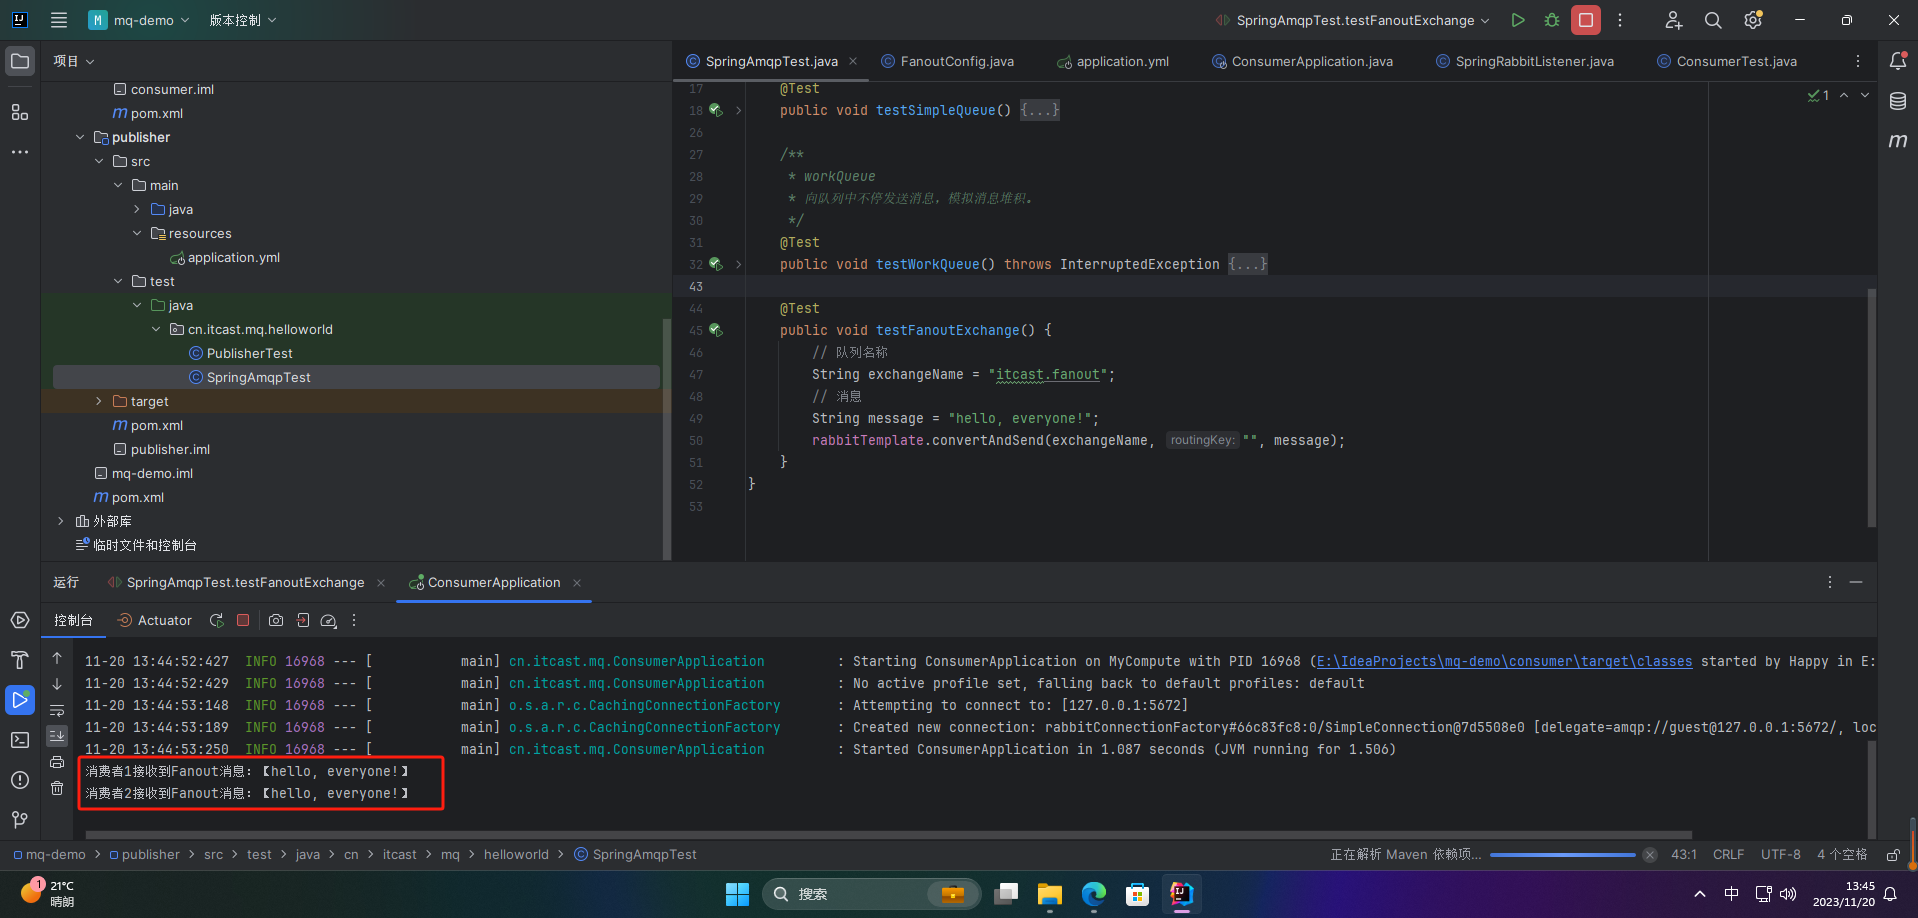The width and height of the screenshot is (1918, 918).
Task: Open the Structure tool window icon
Action: tap(20, 112)
